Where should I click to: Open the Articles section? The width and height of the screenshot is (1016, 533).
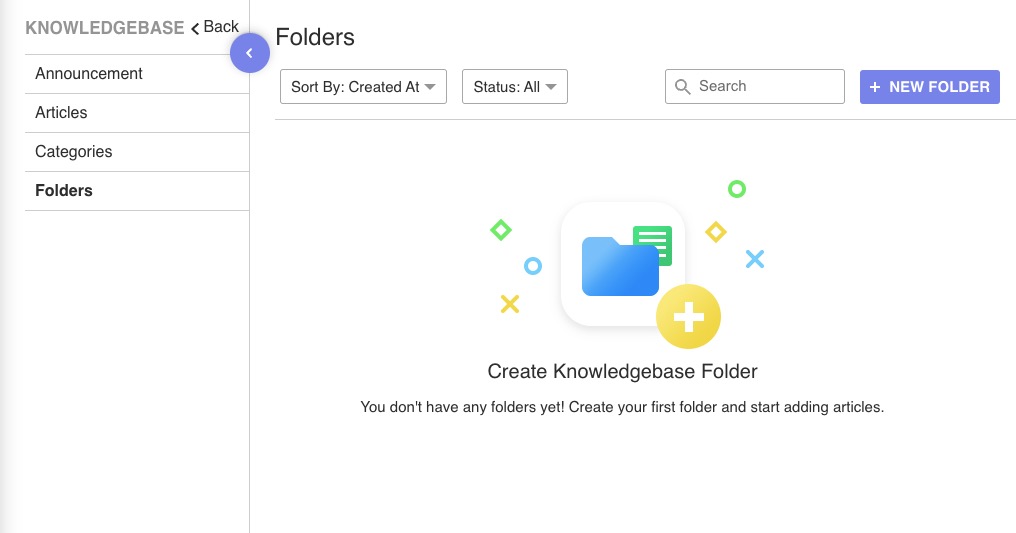click(x=137, y=113)
